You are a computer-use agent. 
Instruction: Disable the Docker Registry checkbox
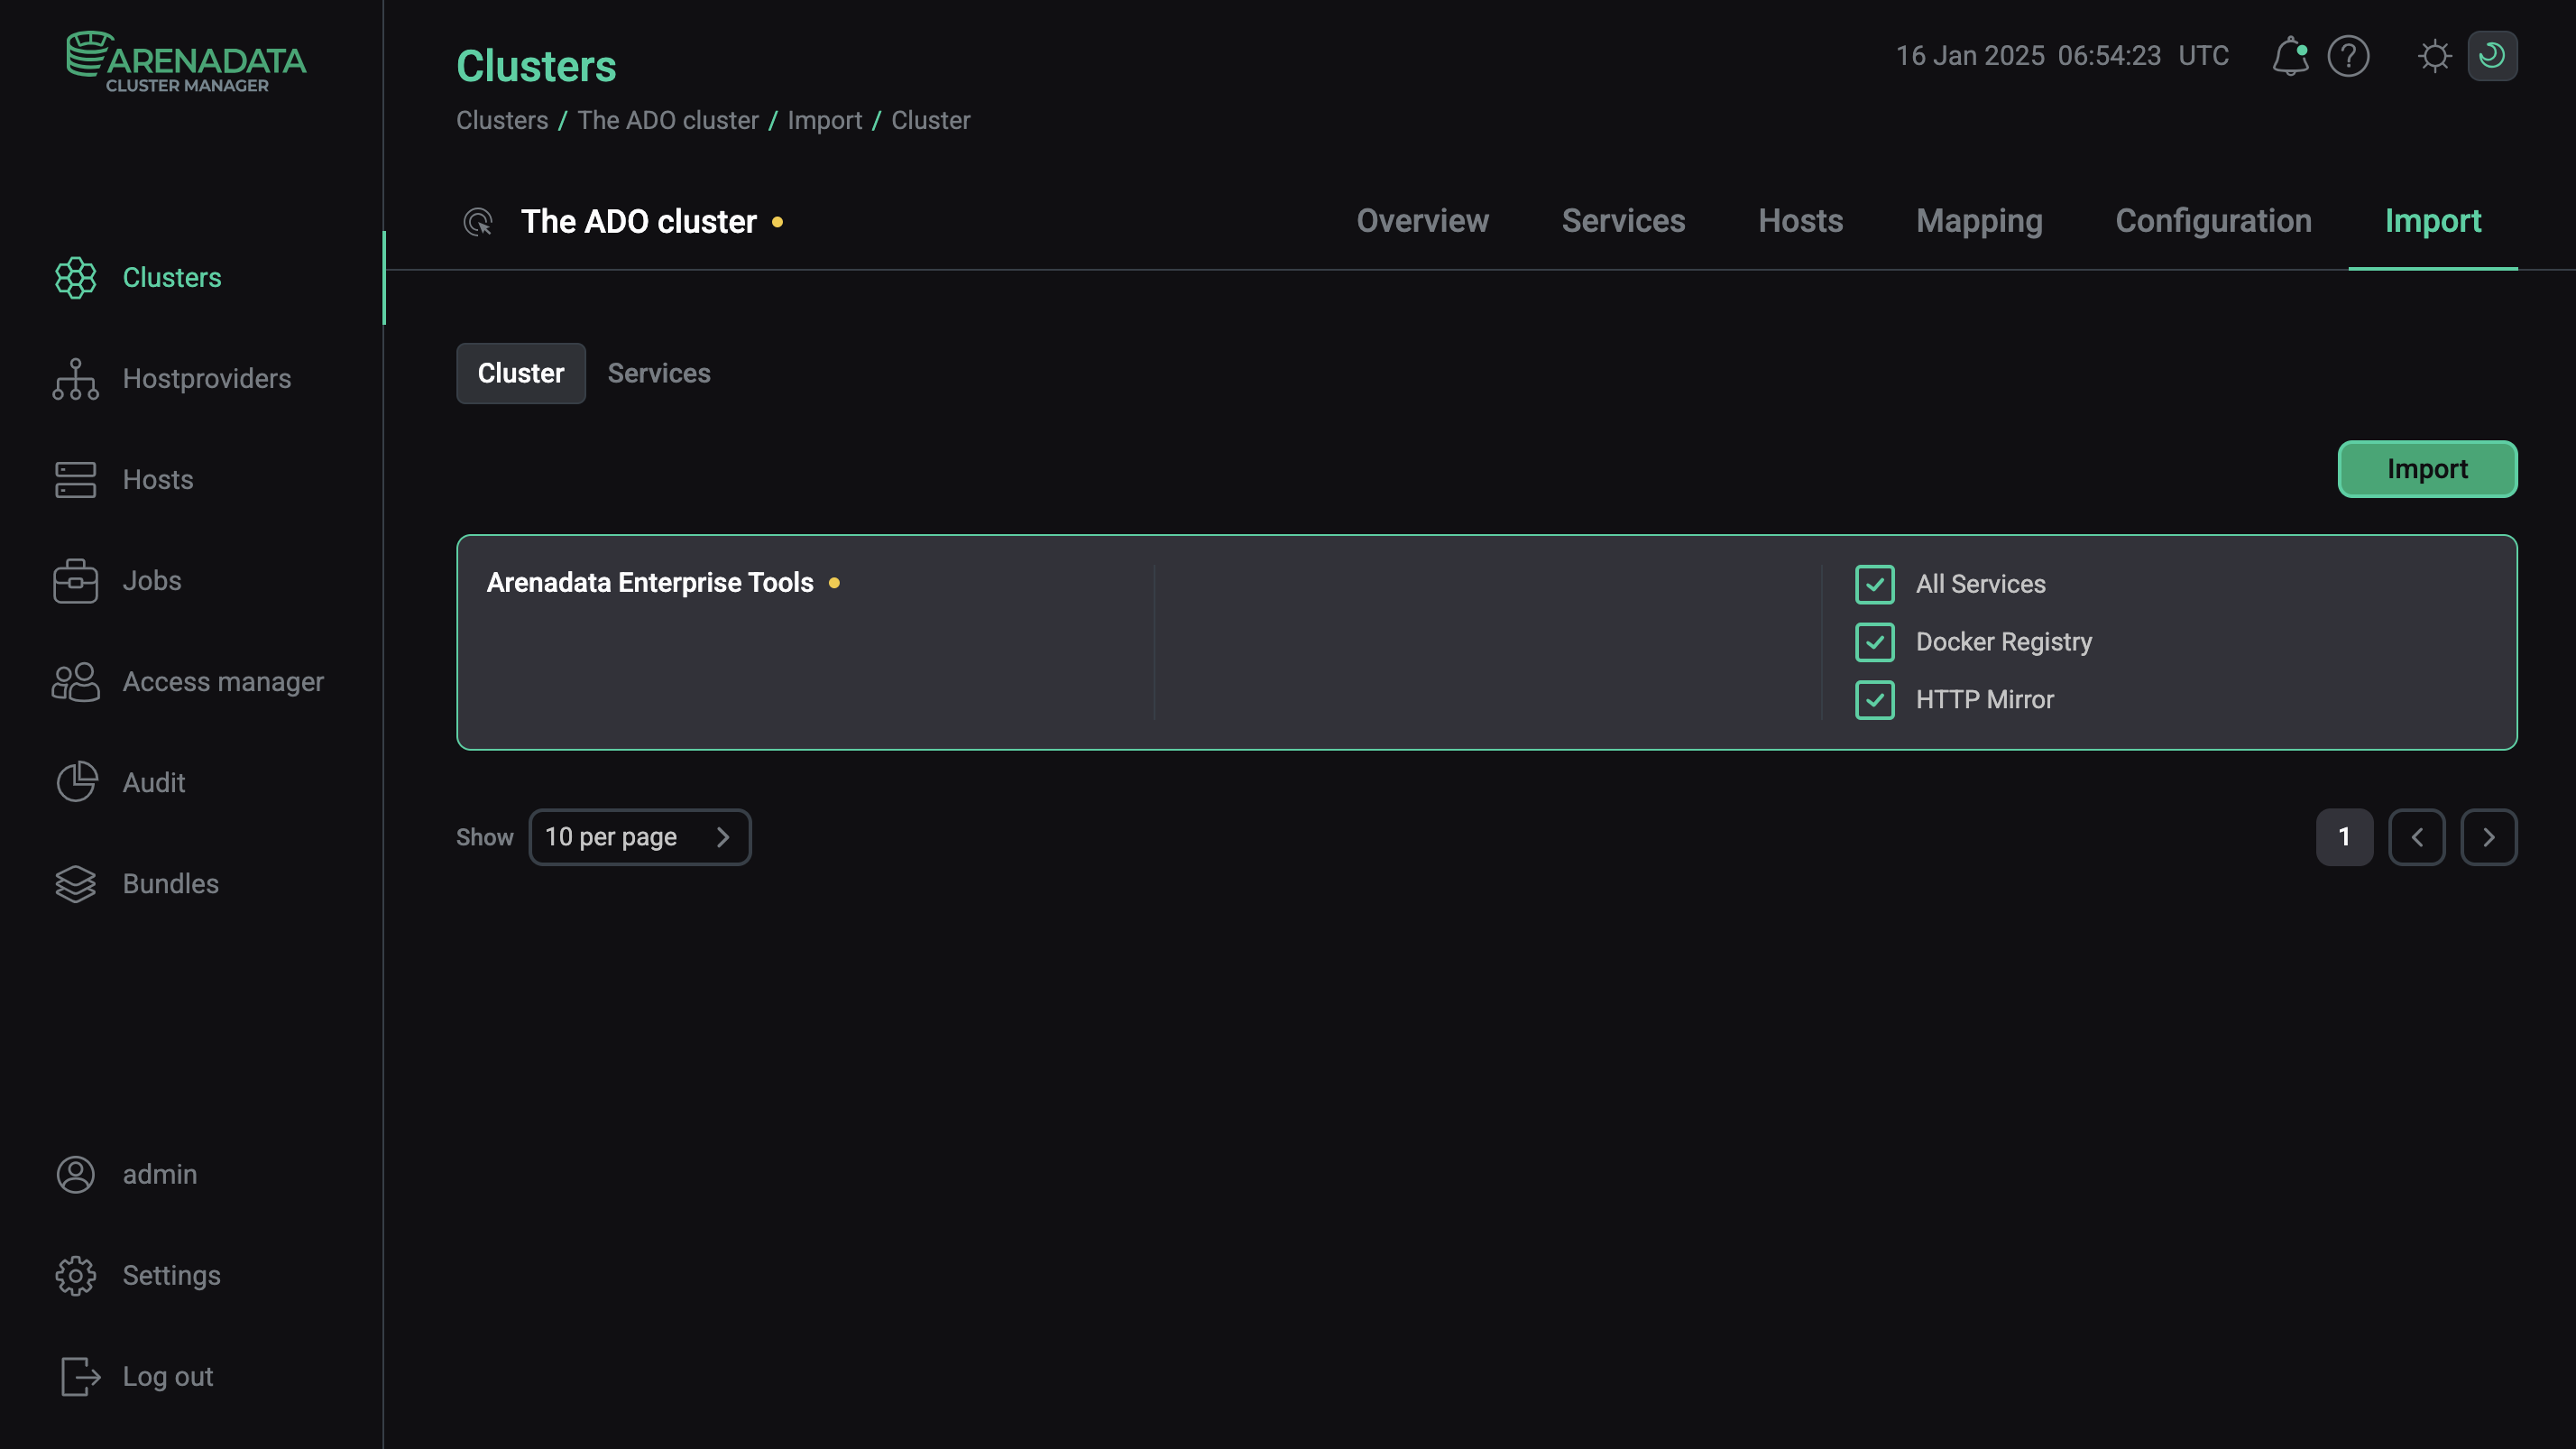[1874, 642]
